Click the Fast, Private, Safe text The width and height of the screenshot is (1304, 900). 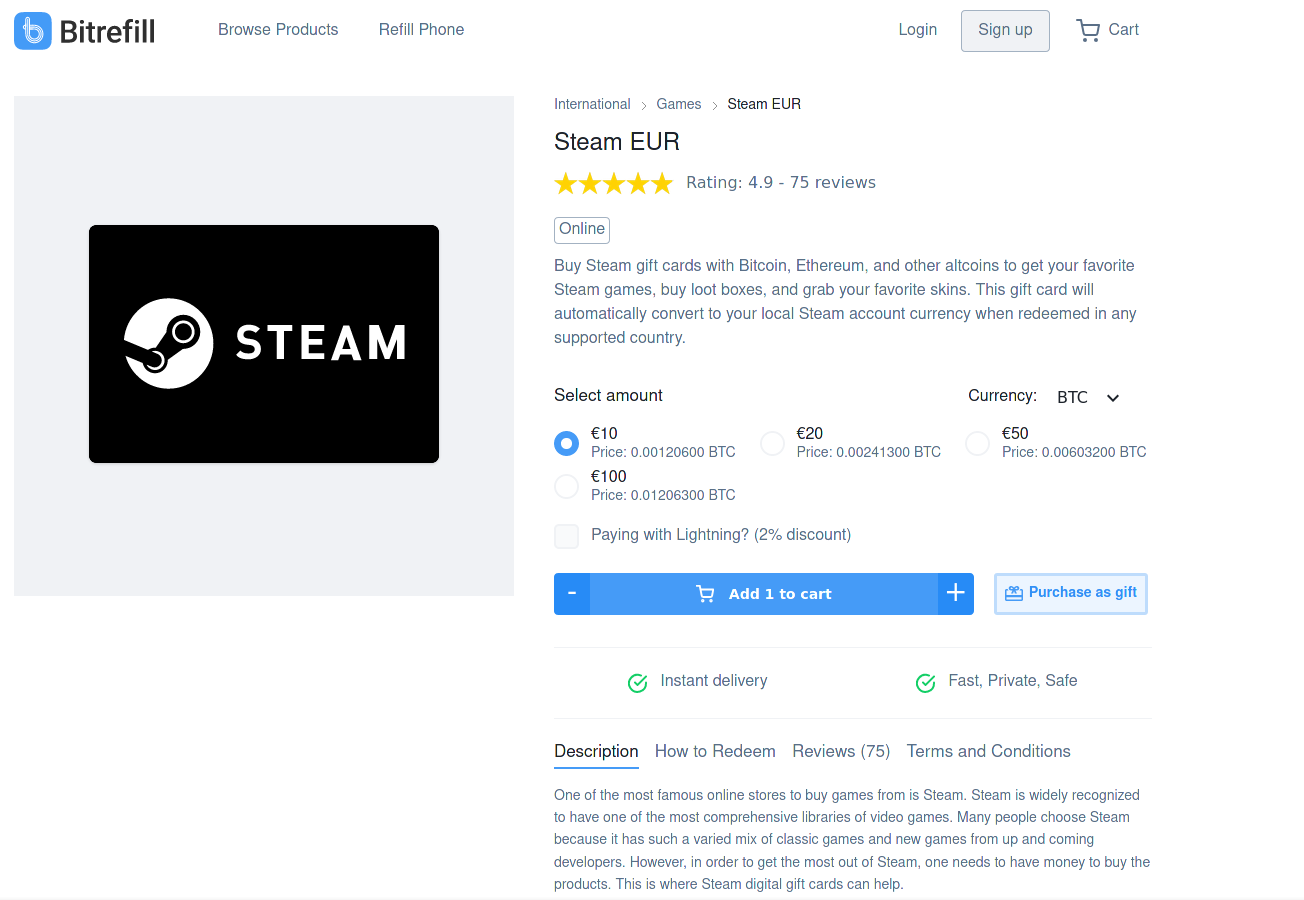[x=1013, y=681]
